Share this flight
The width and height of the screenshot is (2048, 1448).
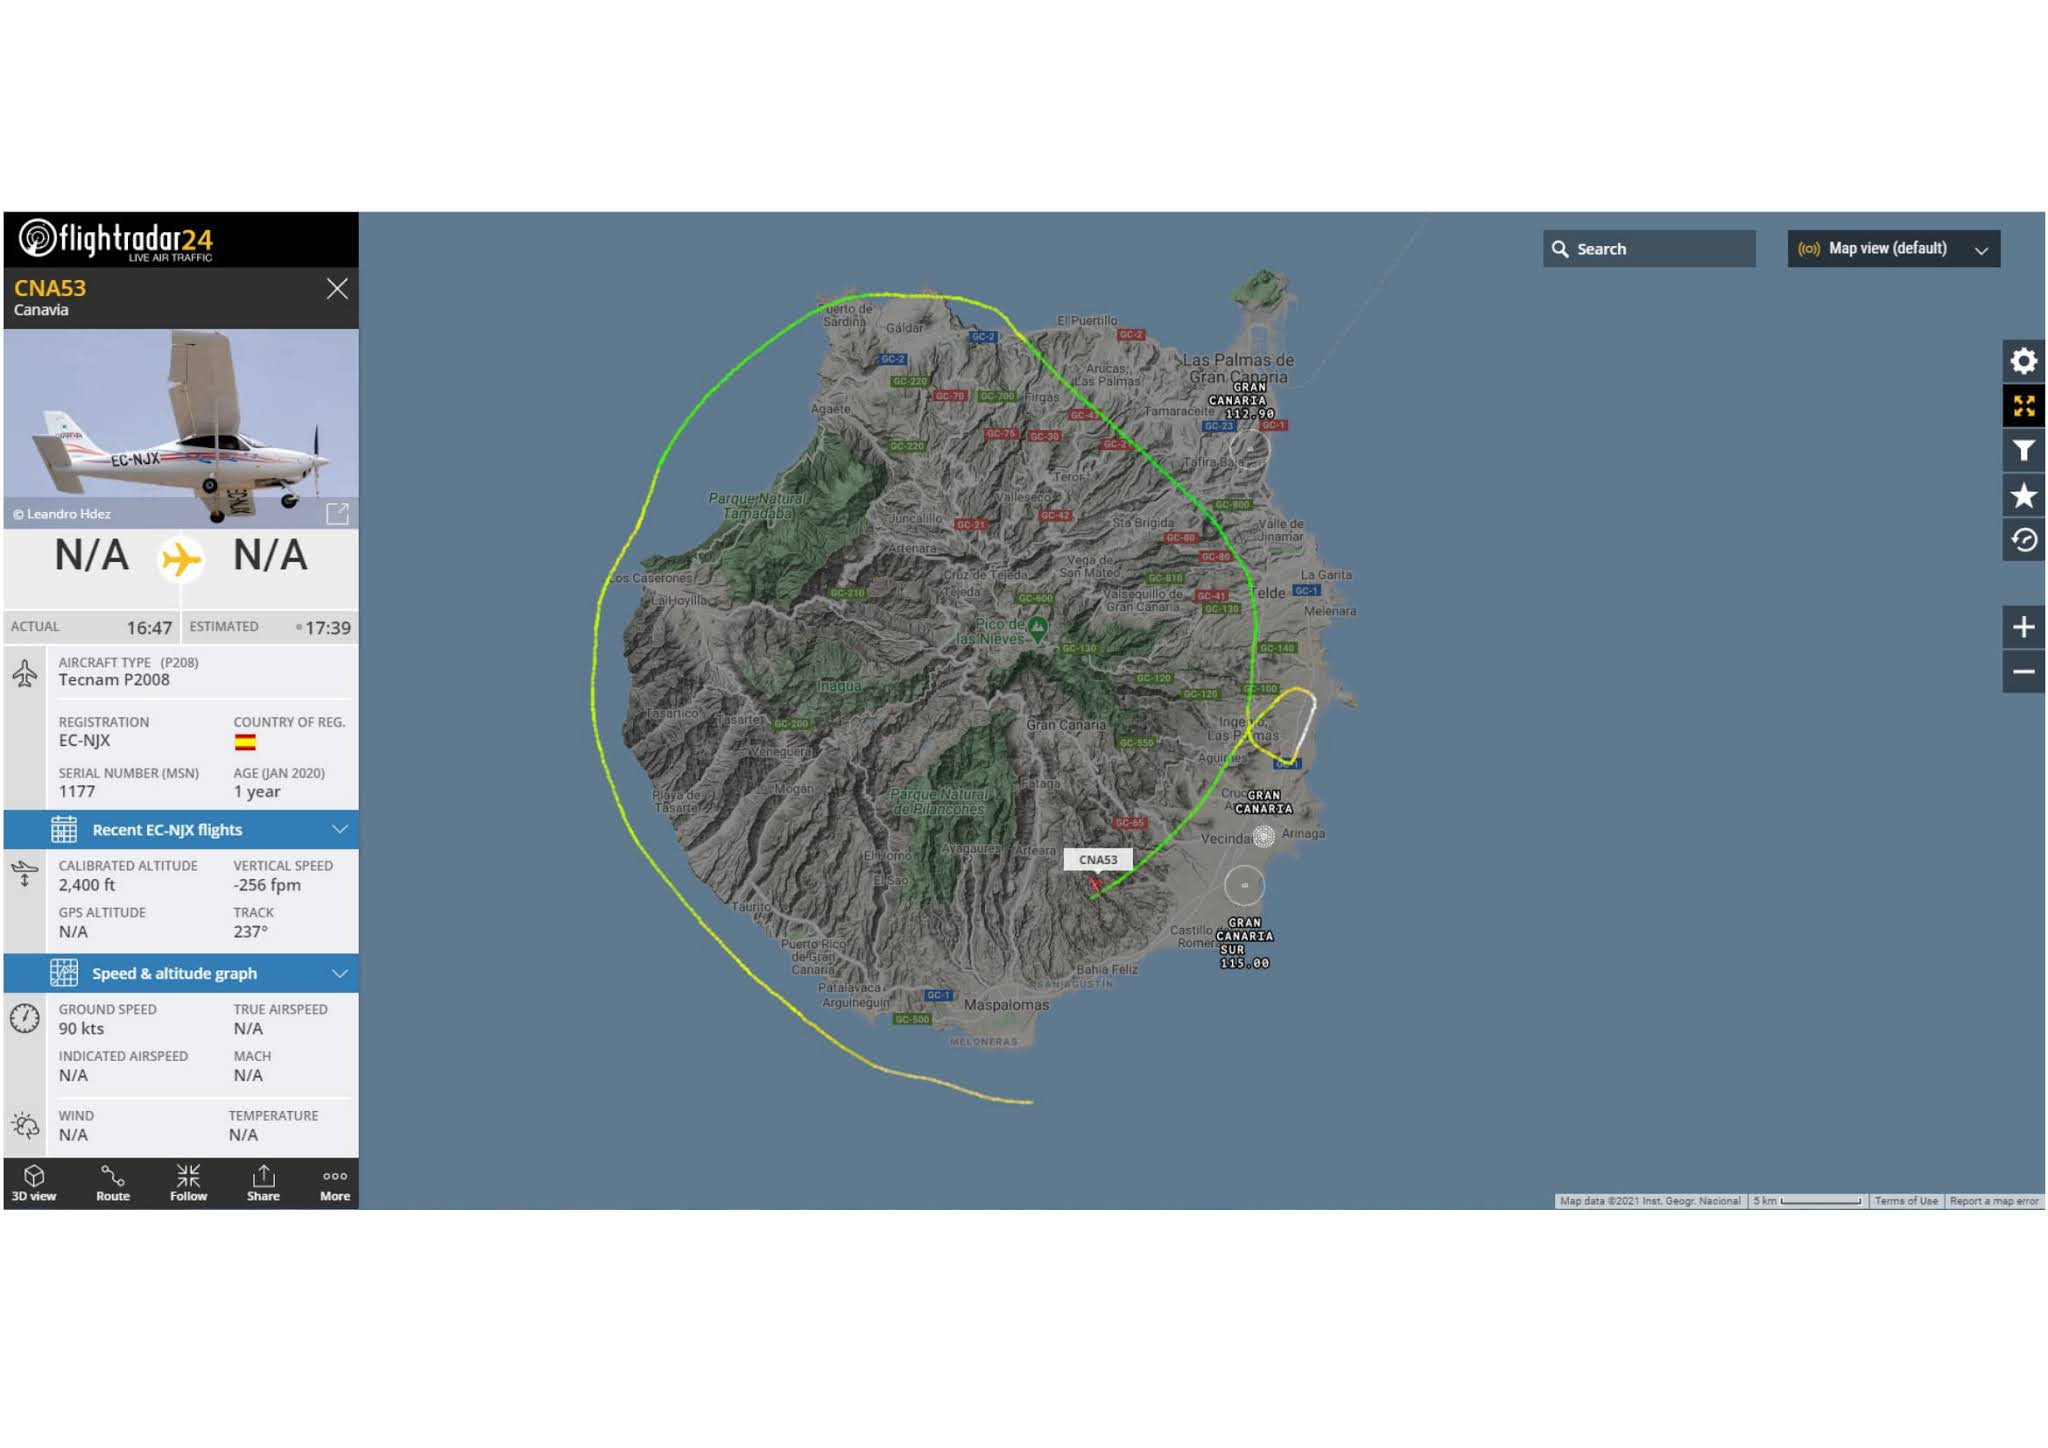(x=263, y=1183)
